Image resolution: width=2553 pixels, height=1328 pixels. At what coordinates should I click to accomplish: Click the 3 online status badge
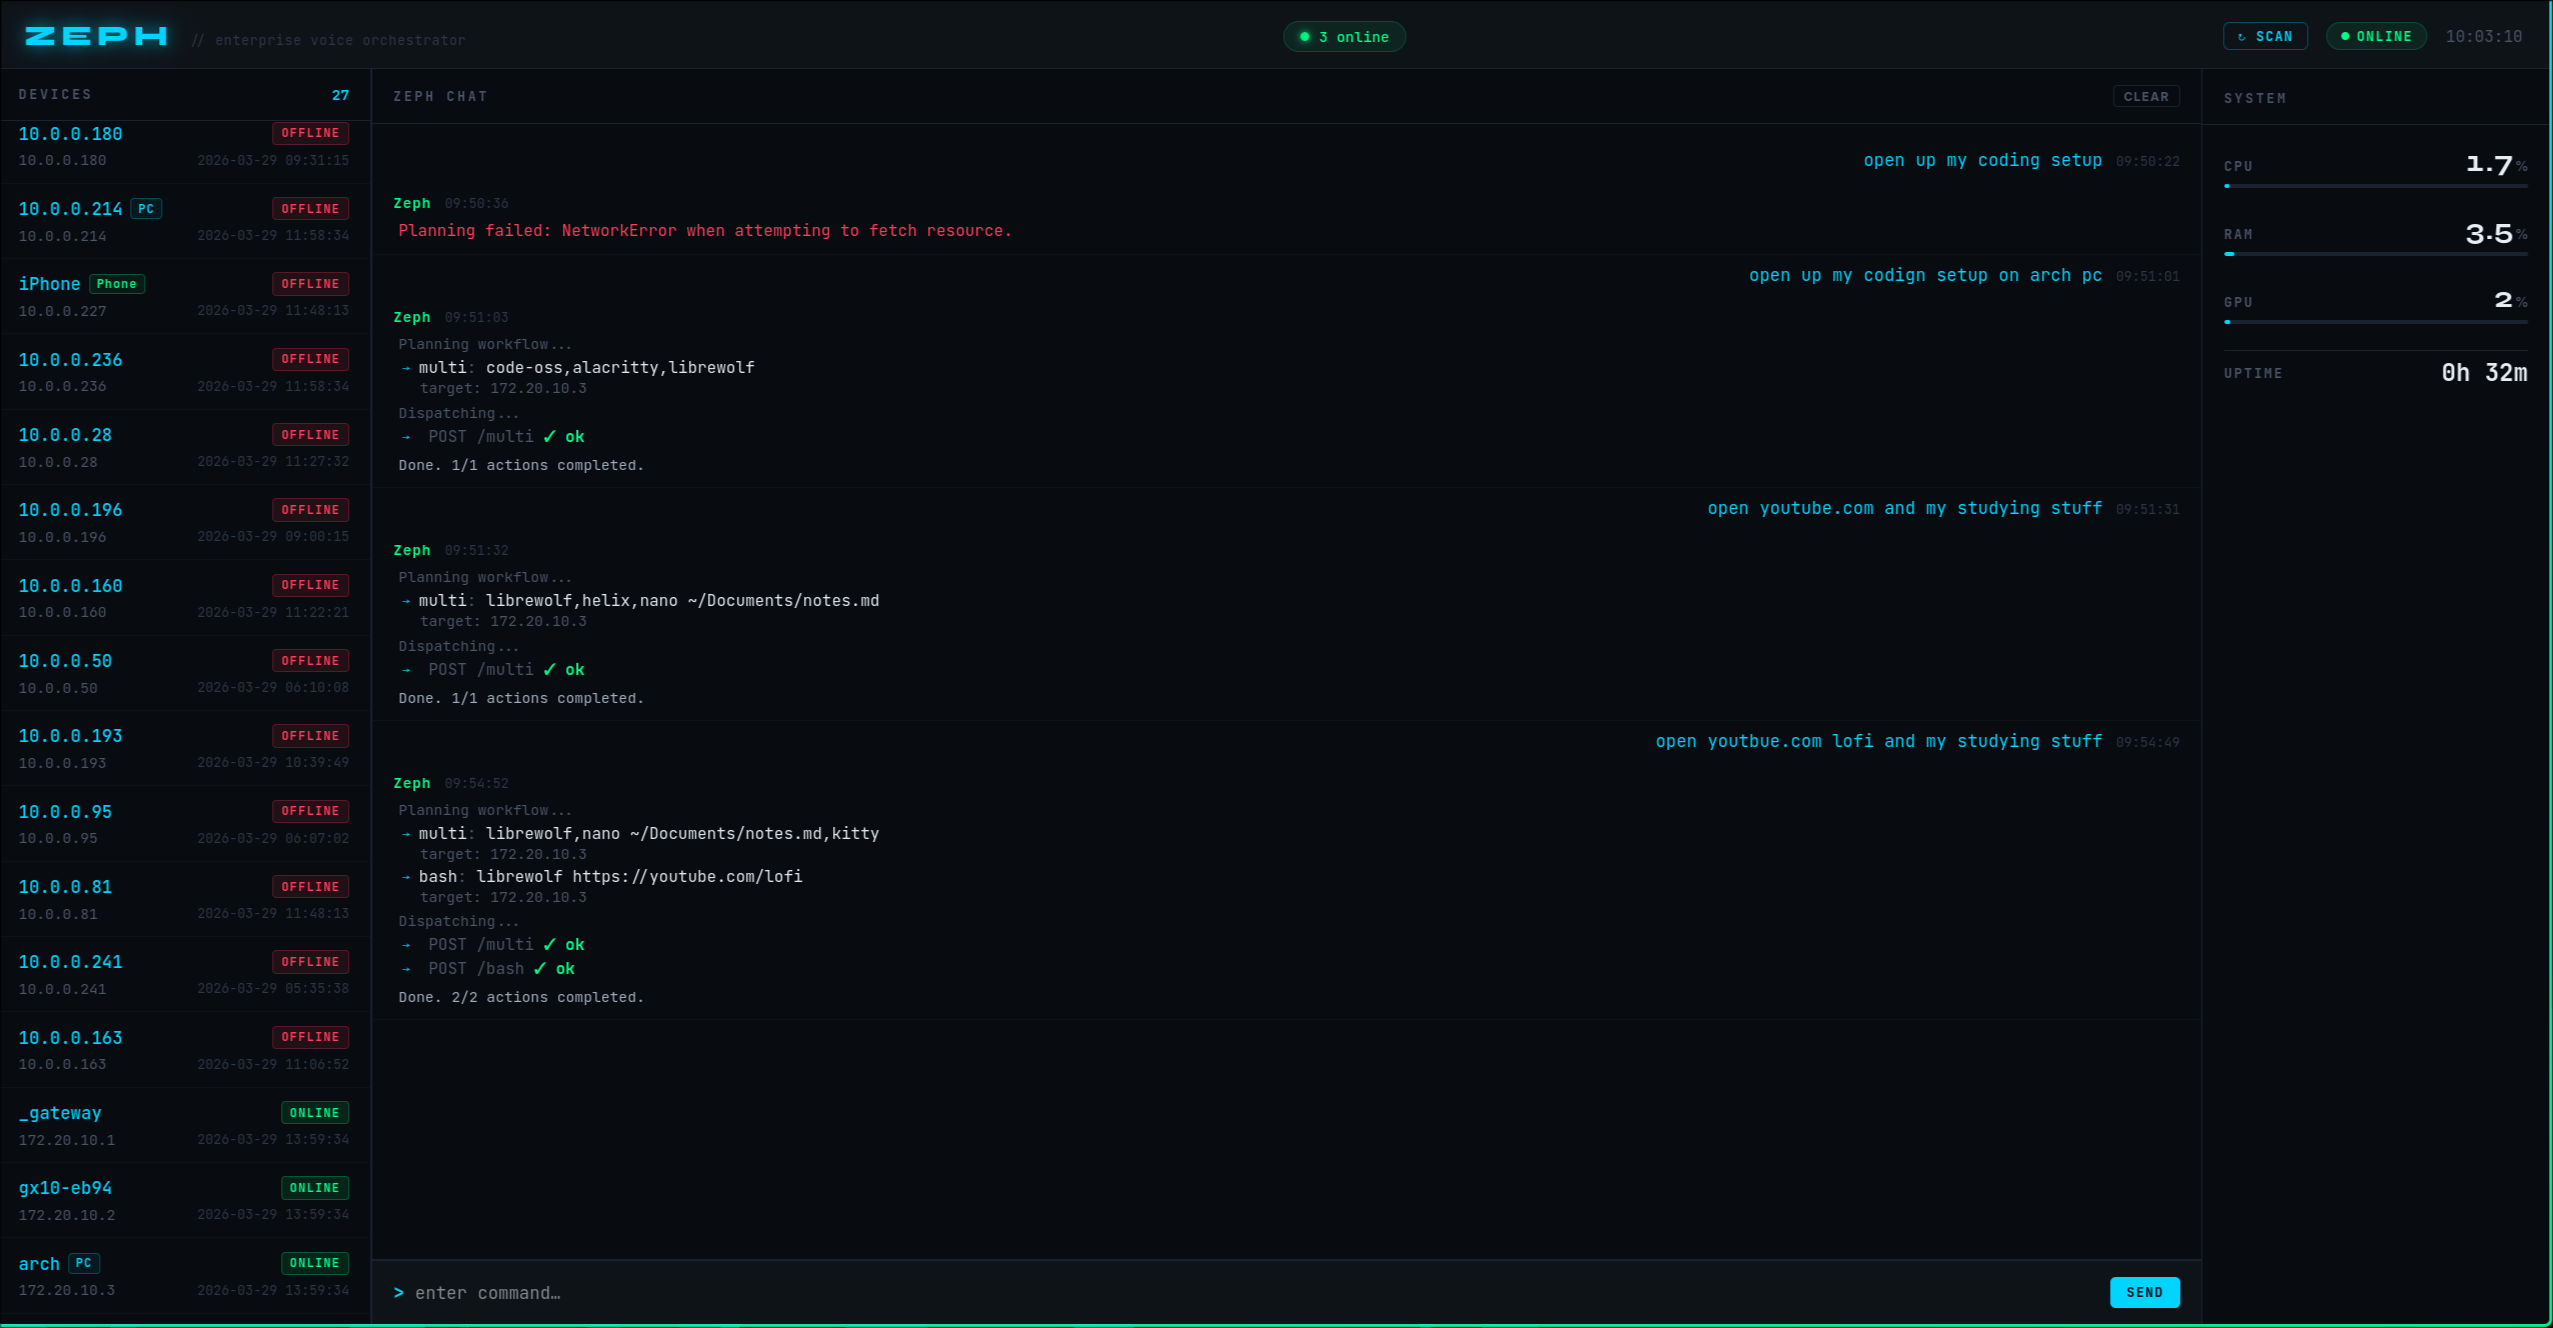(1344, 37)
